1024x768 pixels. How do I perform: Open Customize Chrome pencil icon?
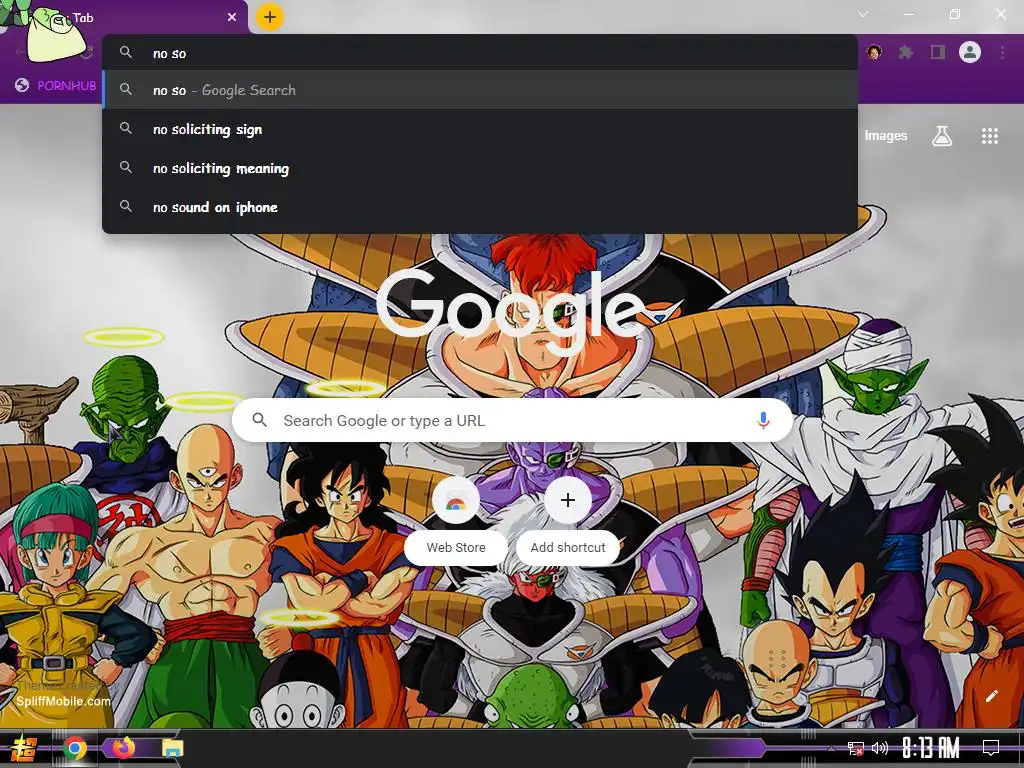pos(991,696)
